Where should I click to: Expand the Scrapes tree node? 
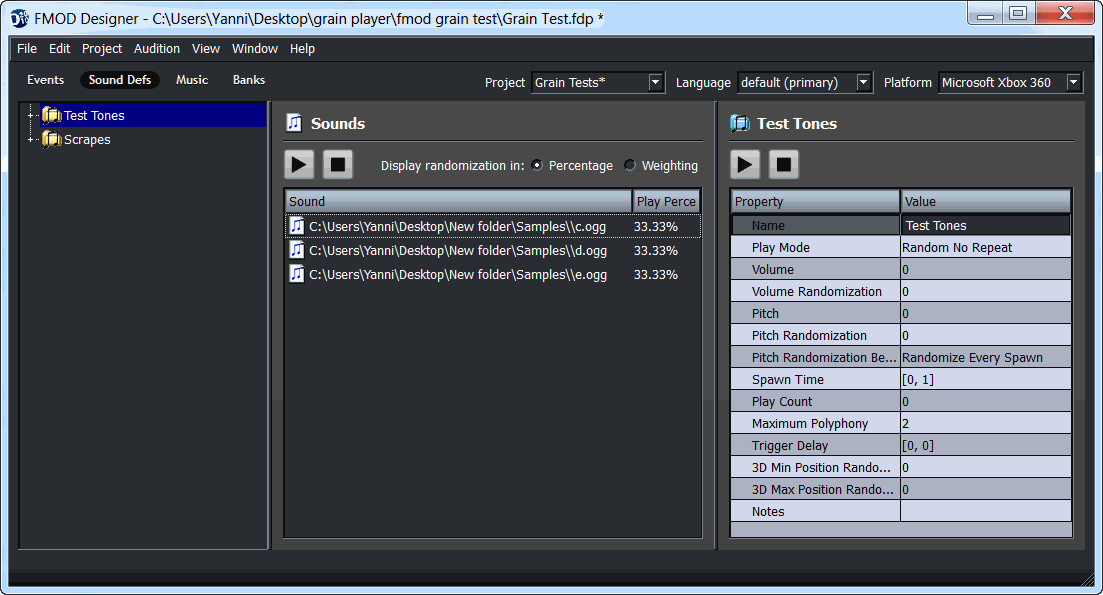pos(30,139)
